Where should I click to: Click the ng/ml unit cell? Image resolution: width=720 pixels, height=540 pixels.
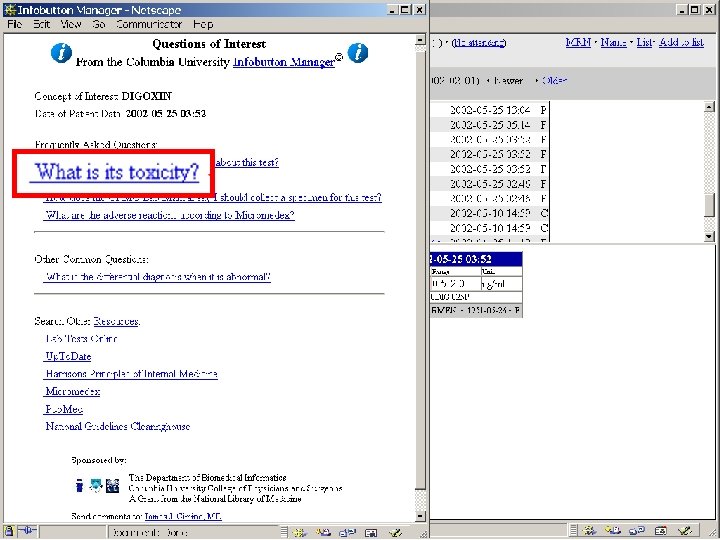(501, 284)
